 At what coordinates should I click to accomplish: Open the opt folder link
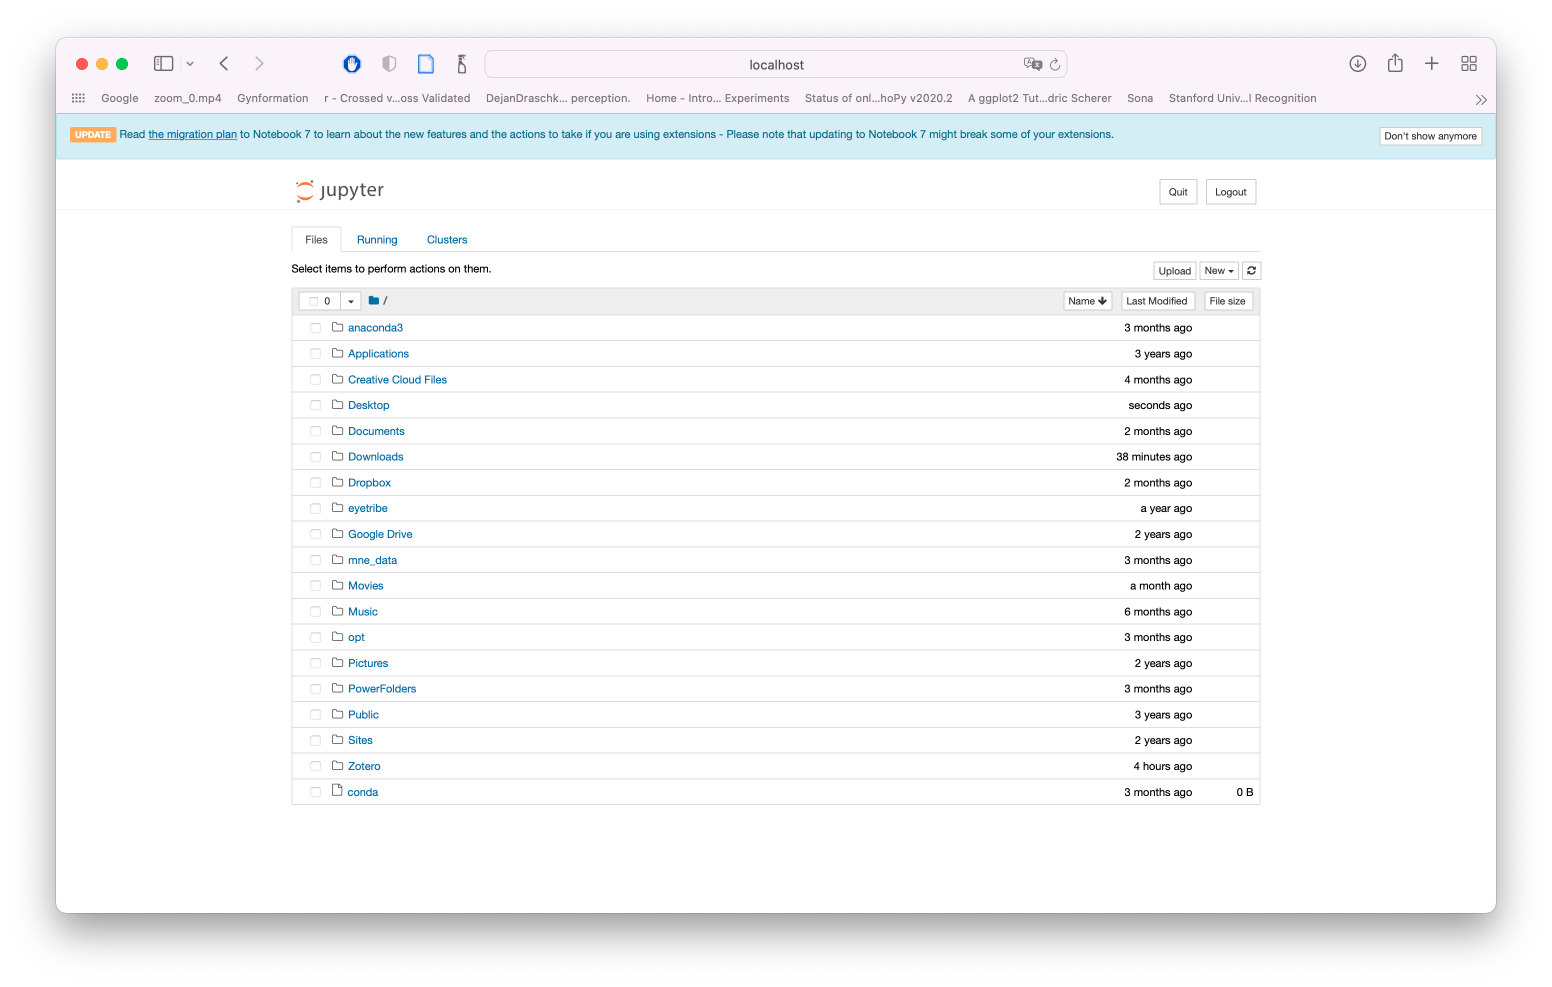tap(356, 637)
